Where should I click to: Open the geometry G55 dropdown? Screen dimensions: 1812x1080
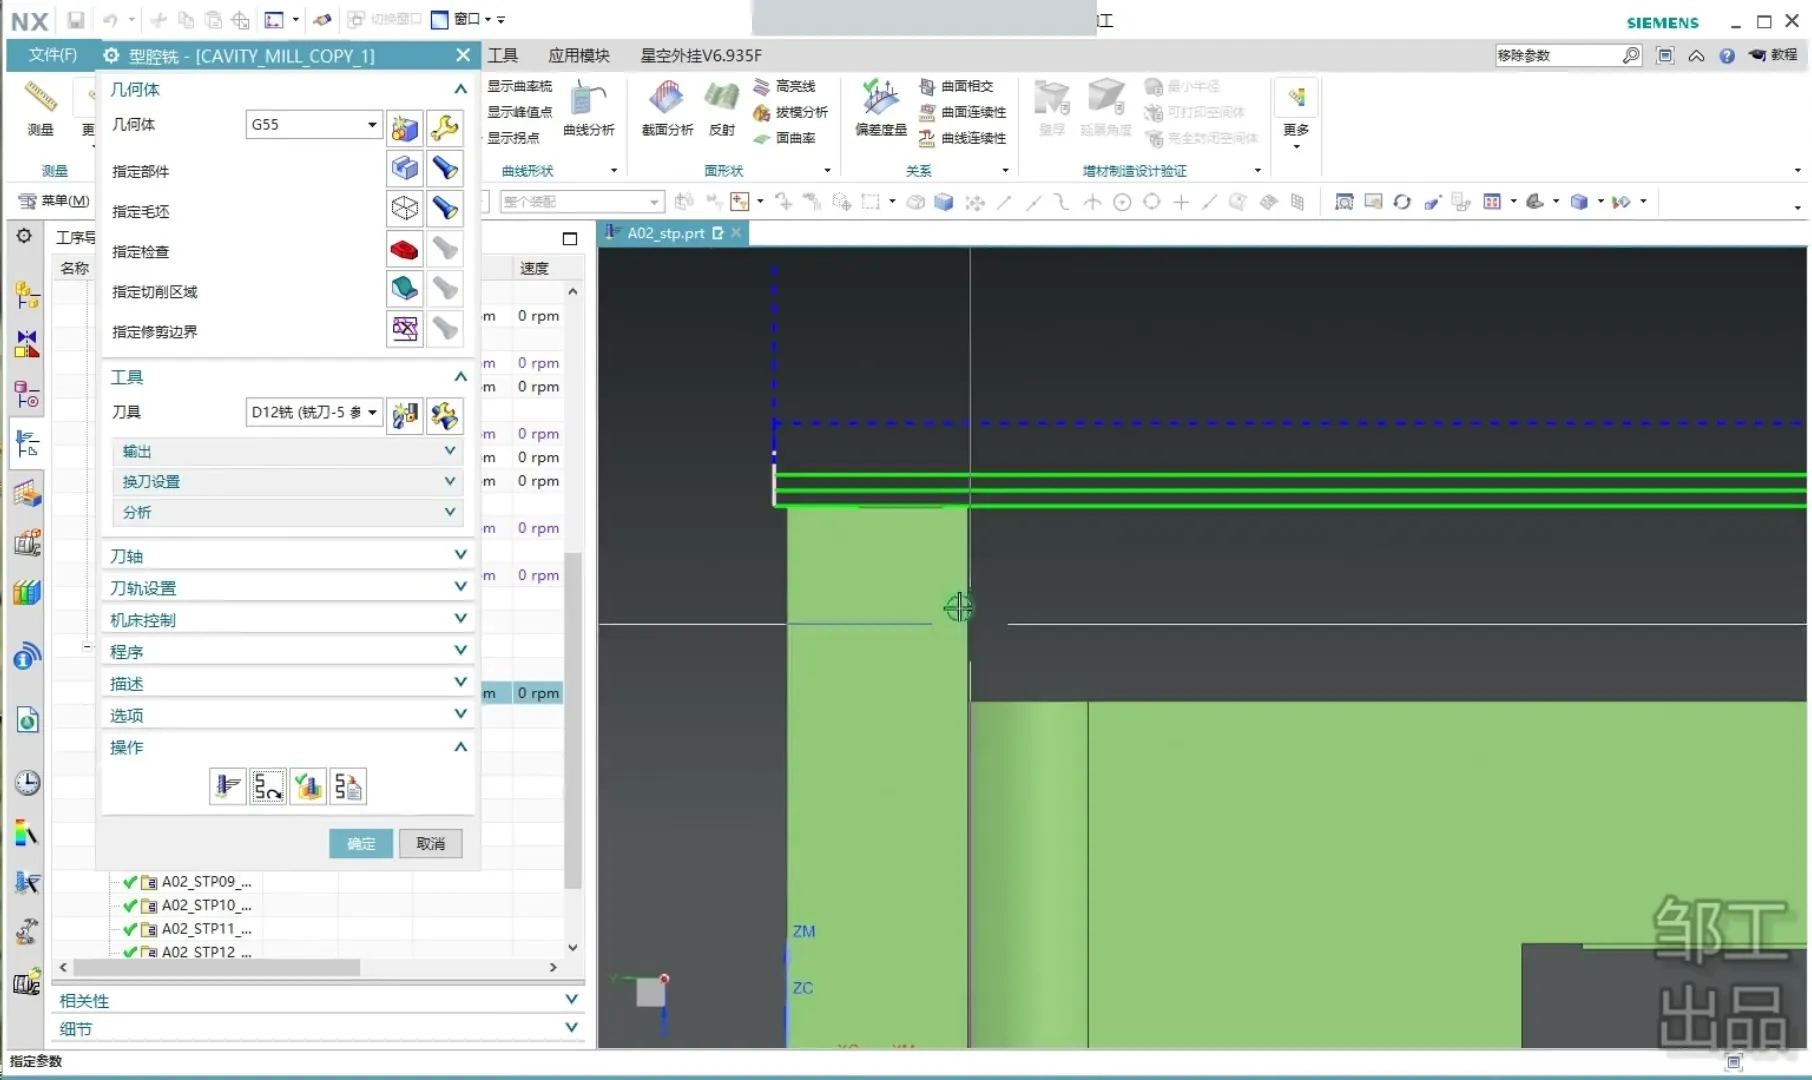point(371,125)
